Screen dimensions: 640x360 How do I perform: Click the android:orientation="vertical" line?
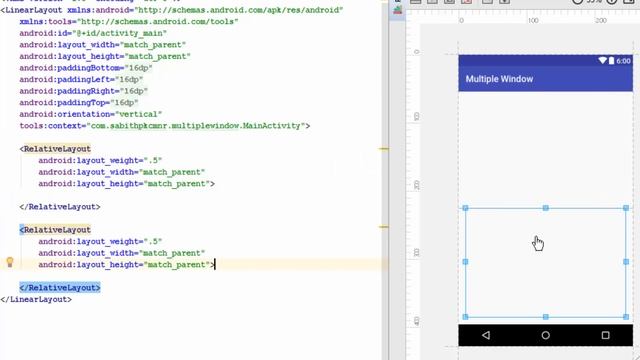pos(91,114)
